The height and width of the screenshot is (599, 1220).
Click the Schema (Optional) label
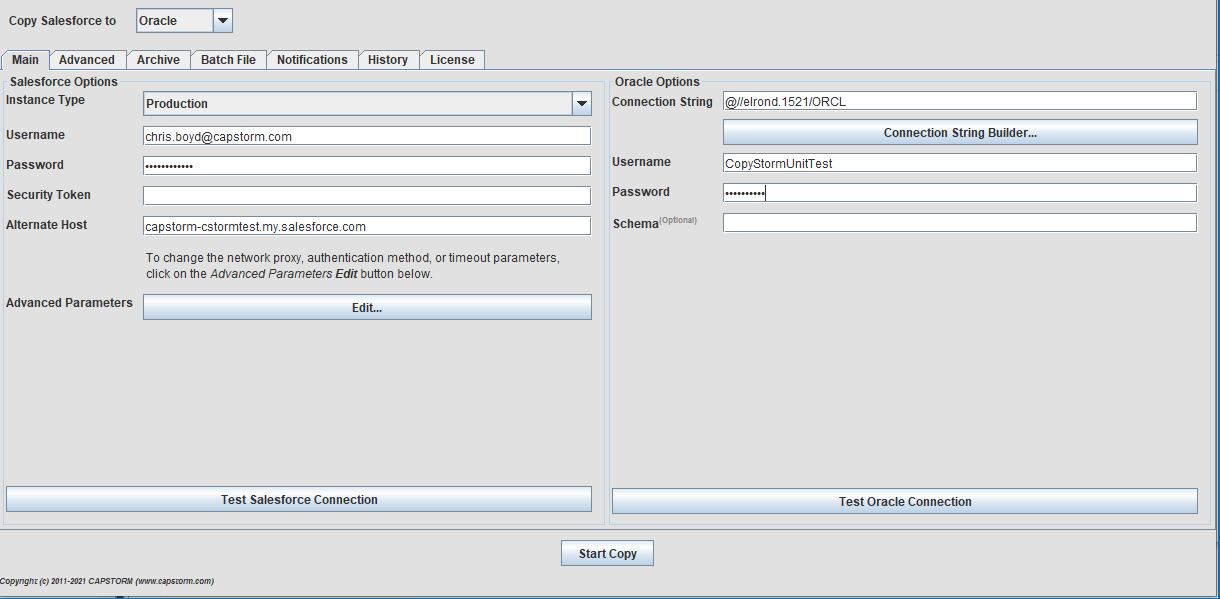655,223
